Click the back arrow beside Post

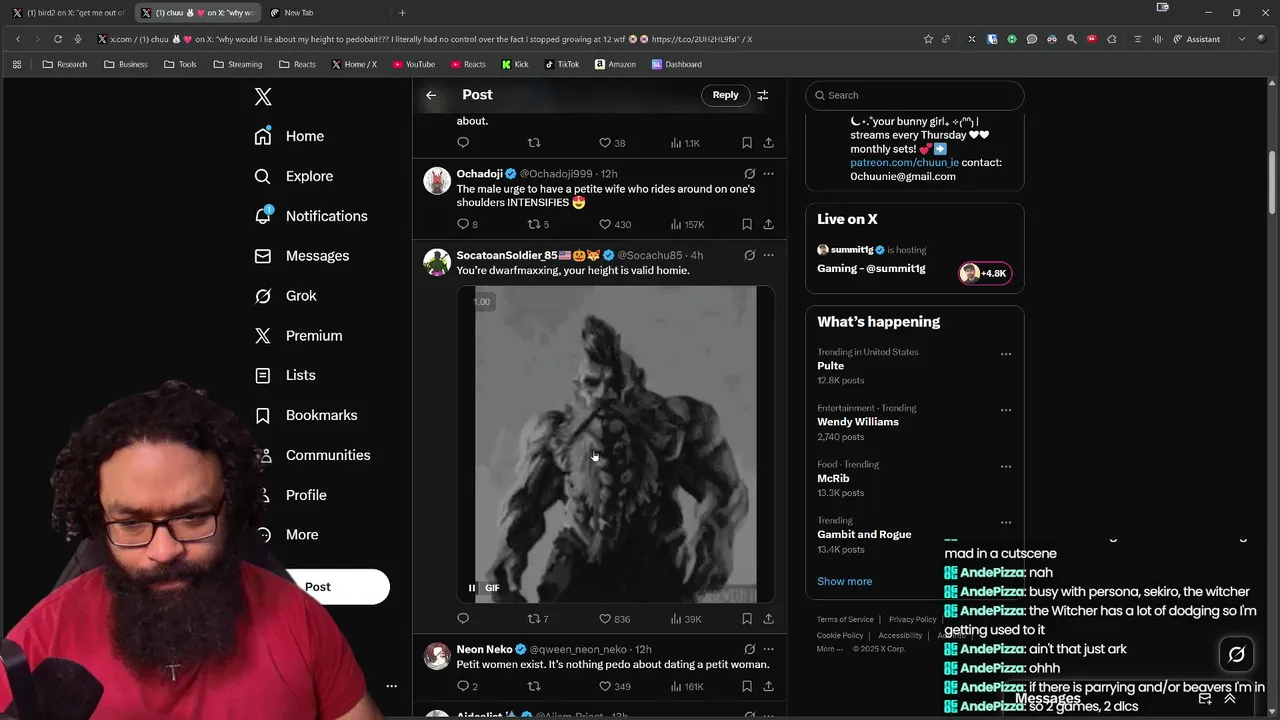[x=431, y=95]
